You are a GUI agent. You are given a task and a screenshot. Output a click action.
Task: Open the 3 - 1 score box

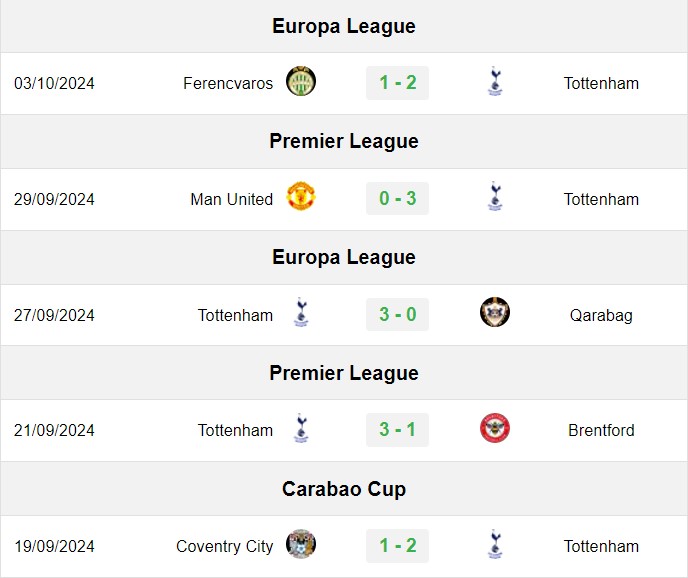pos(398,430)
